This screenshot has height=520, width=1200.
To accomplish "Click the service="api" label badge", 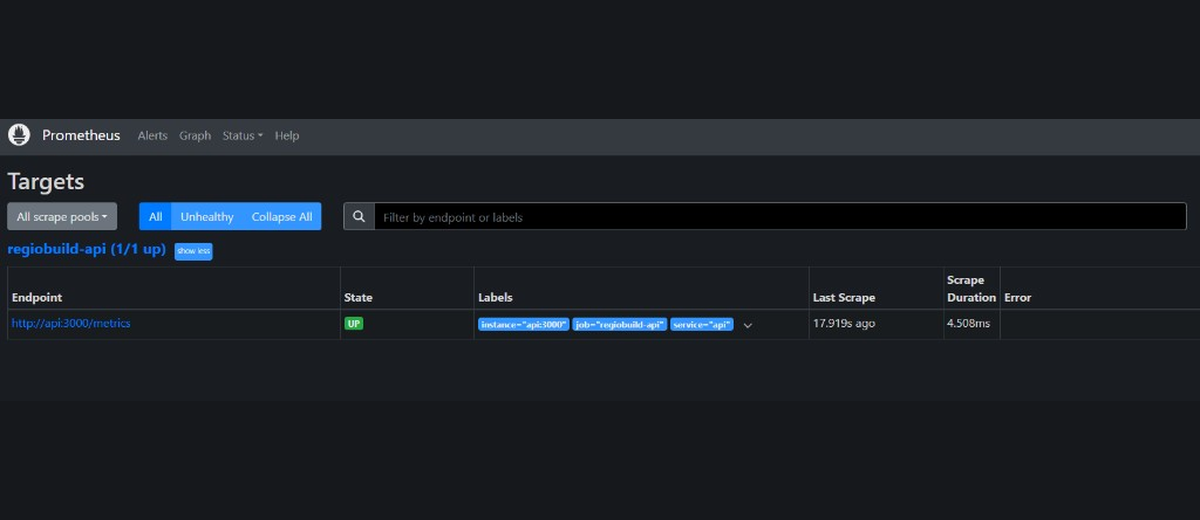I will coord(702,325).
